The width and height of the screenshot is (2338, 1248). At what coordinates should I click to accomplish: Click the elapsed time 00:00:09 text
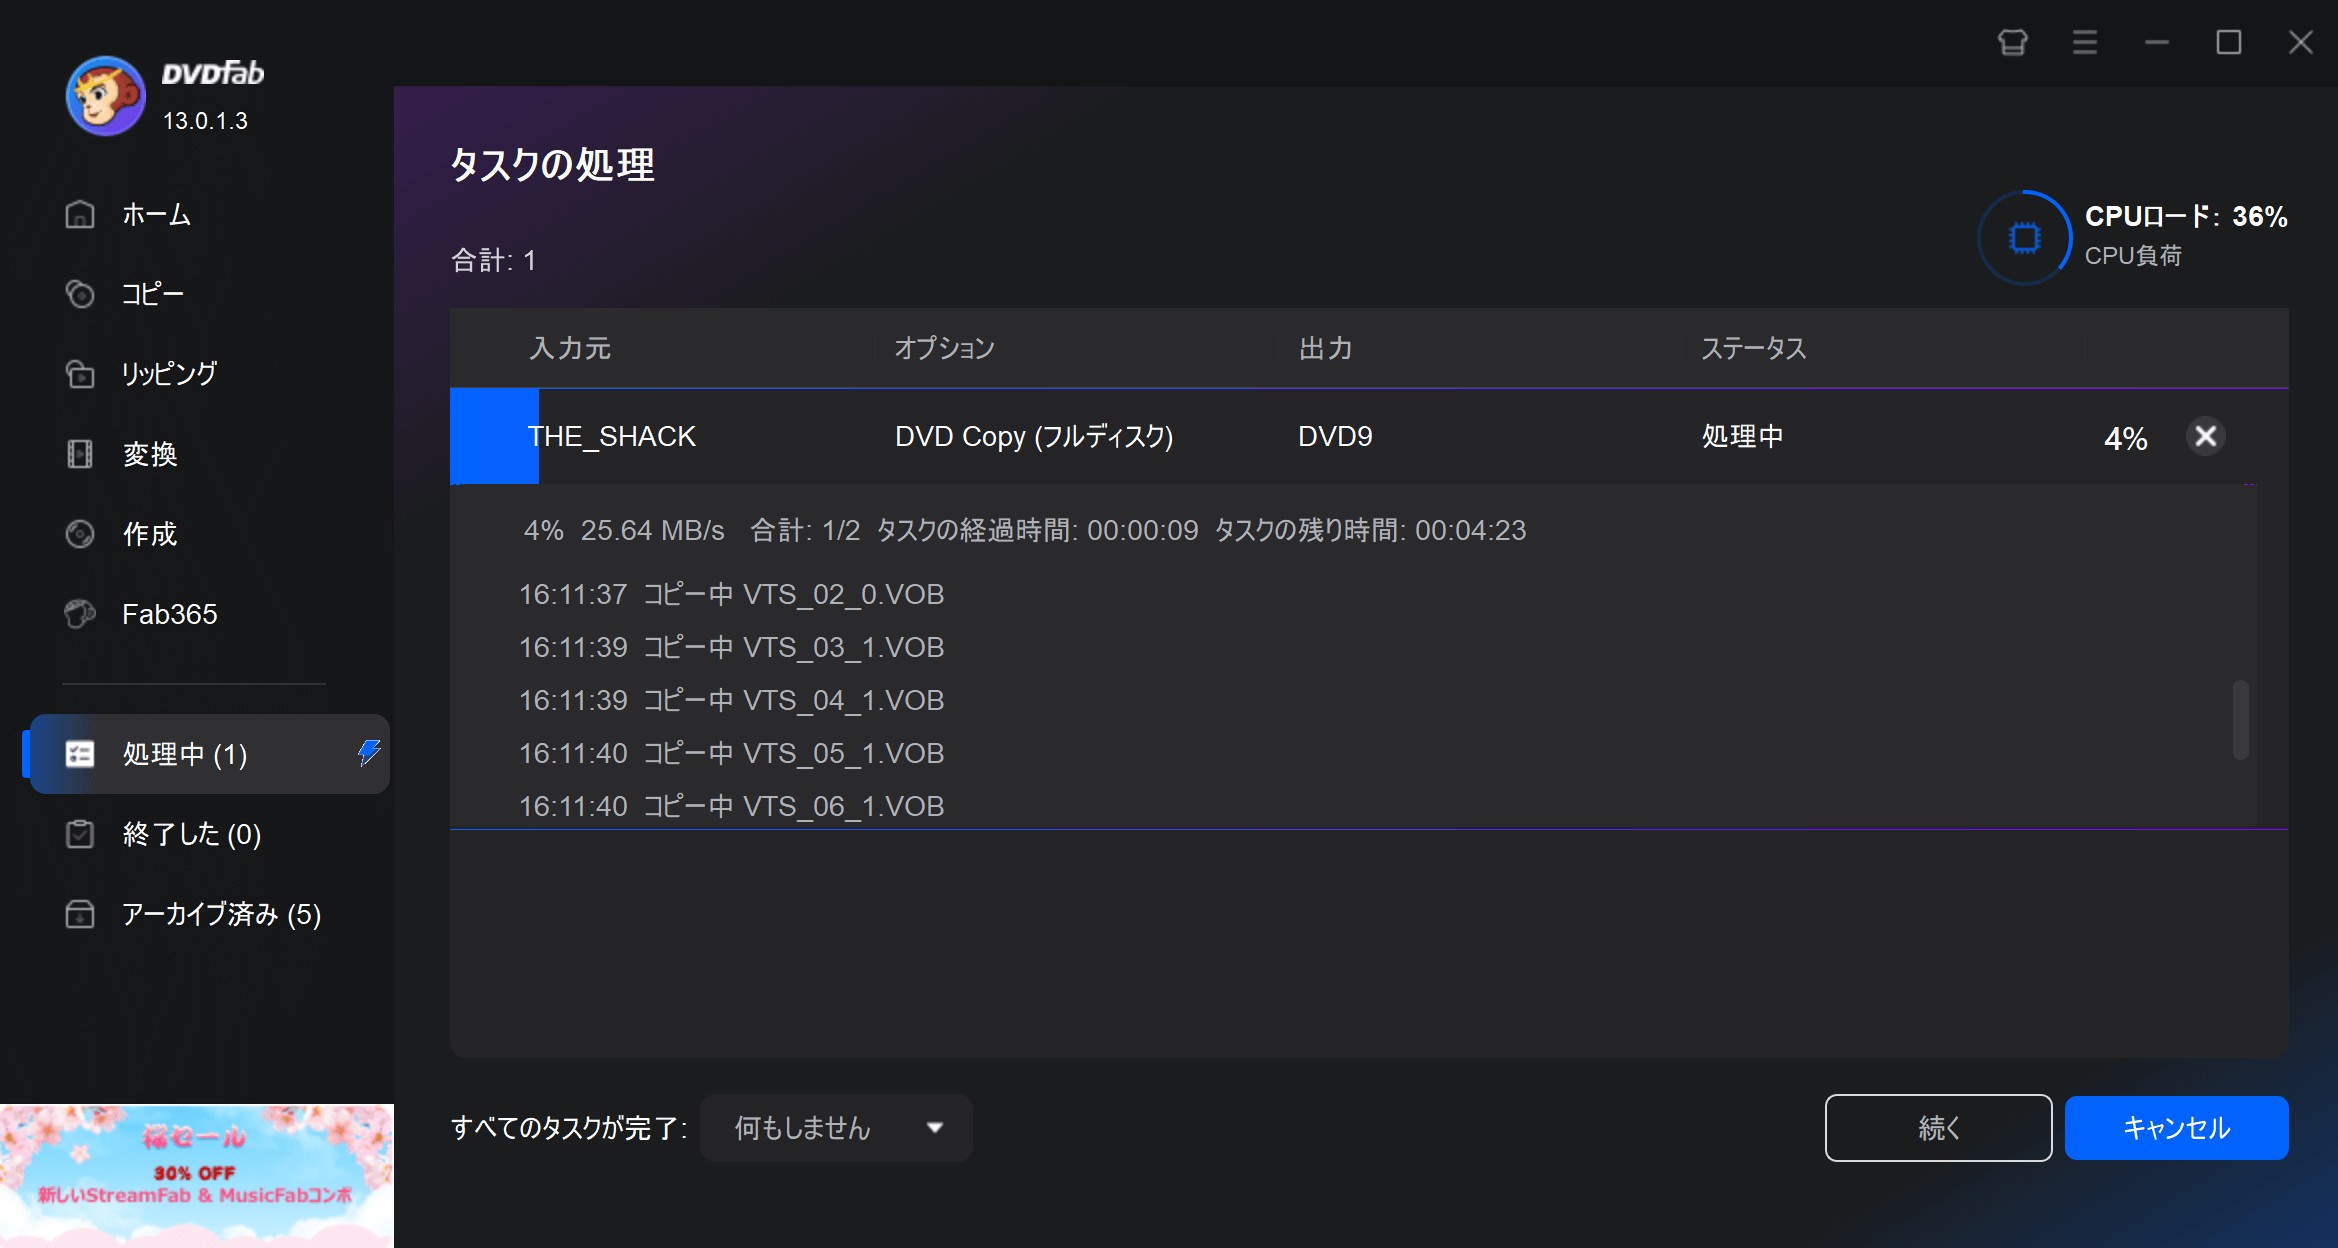tap(1142, 530)
